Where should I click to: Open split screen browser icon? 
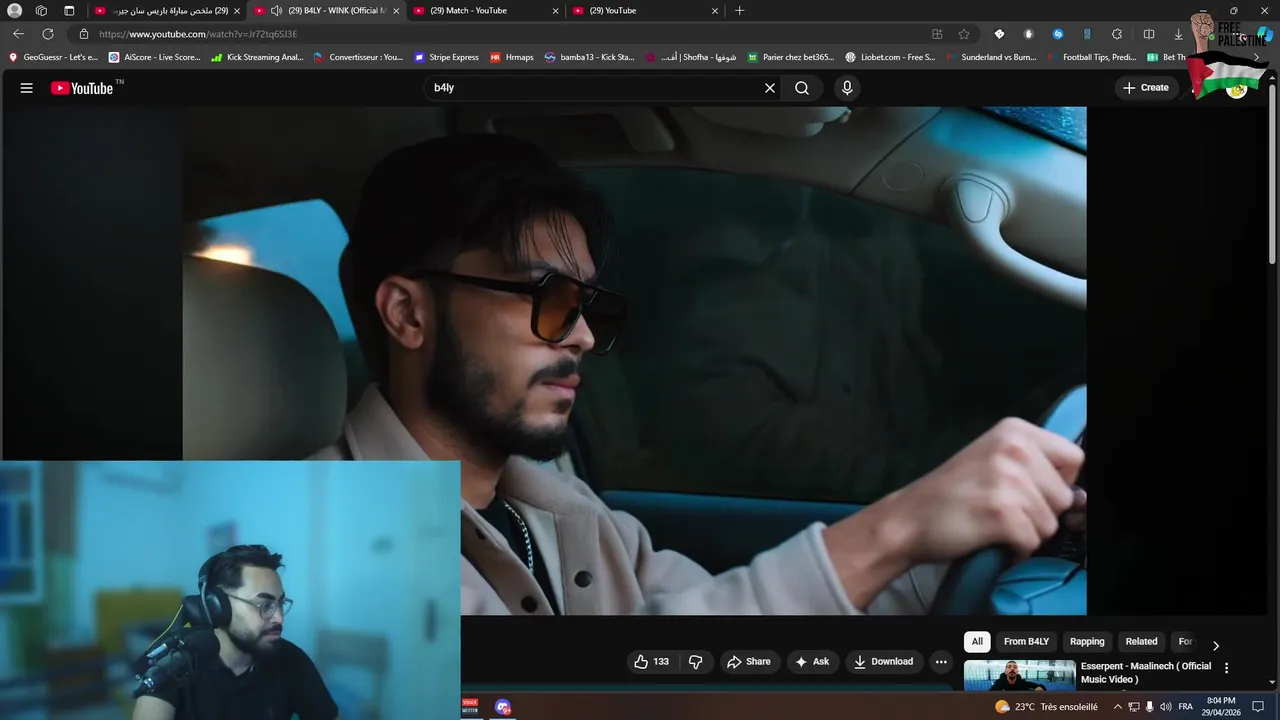pyautogui.click(x=1148, y=34)
